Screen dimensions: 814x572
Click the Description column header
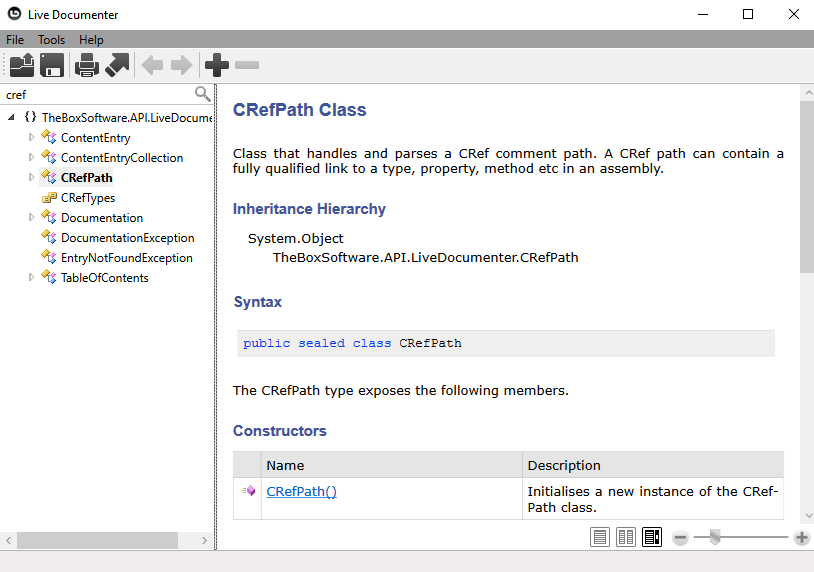[653, 465]
